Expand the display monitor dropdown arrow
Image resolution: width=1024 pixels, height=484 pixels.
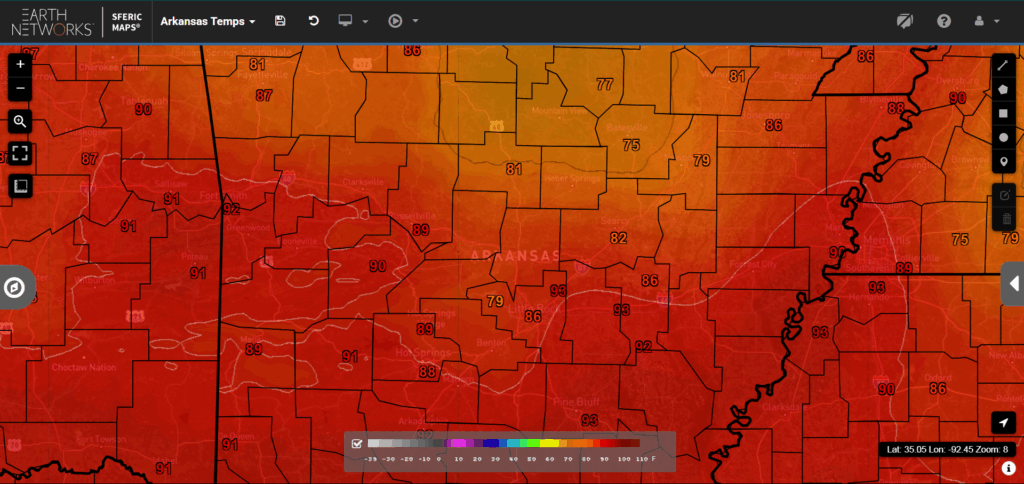point(366,21)
